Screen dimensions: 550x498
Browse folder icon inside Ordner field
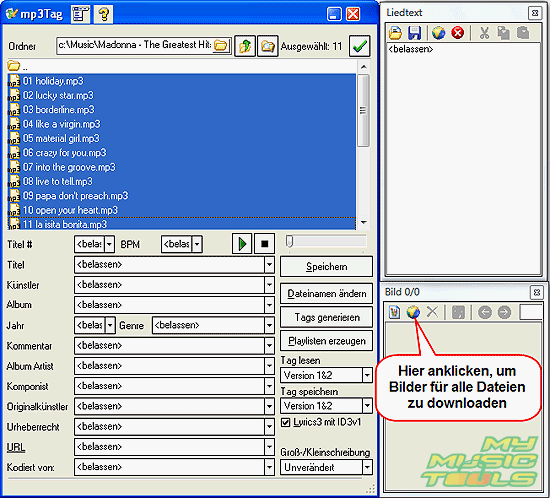(x=221, y=45)
